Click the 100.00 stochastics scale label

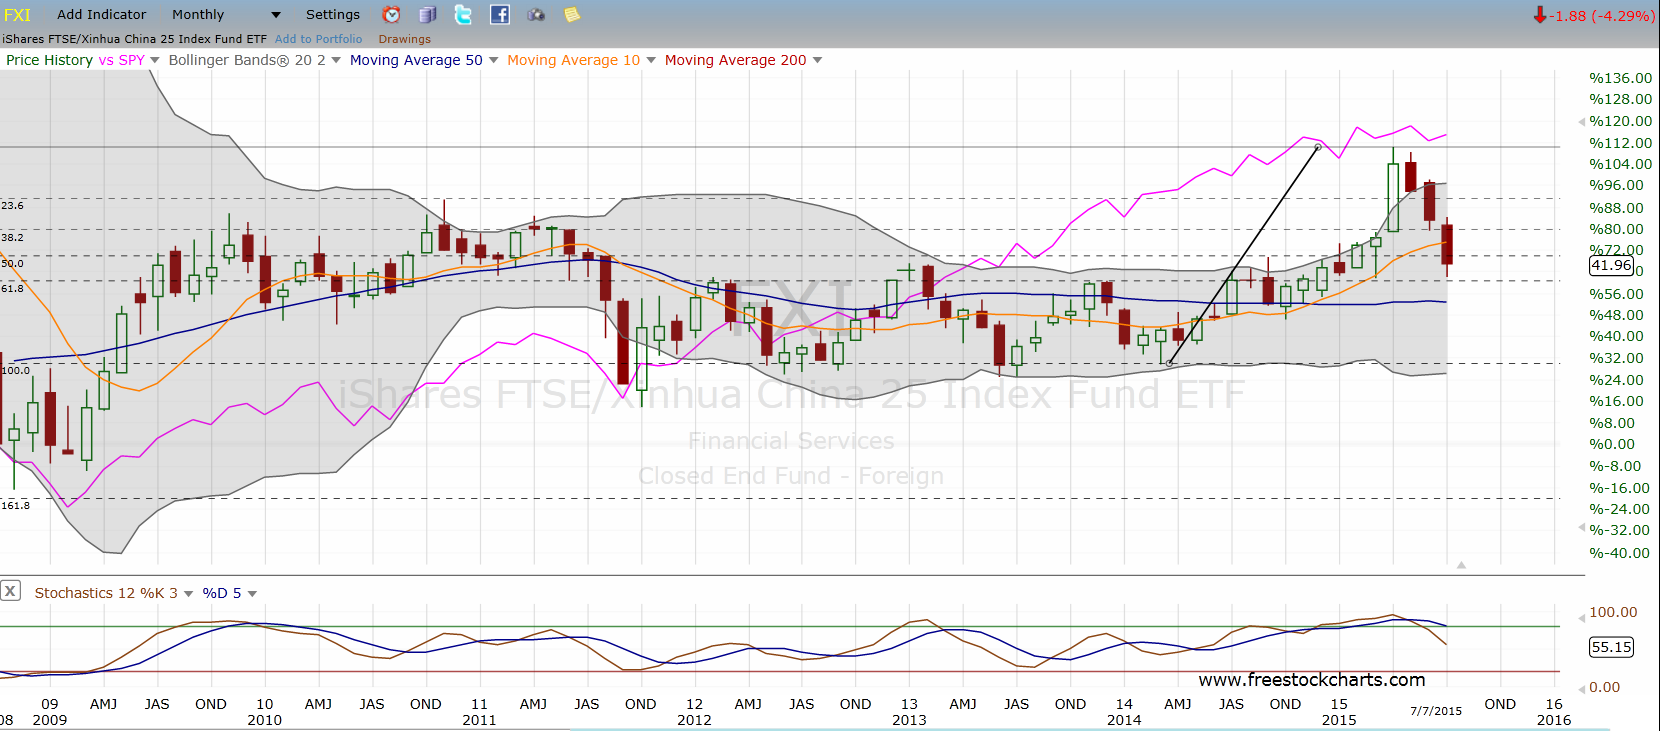point(1613,612)
